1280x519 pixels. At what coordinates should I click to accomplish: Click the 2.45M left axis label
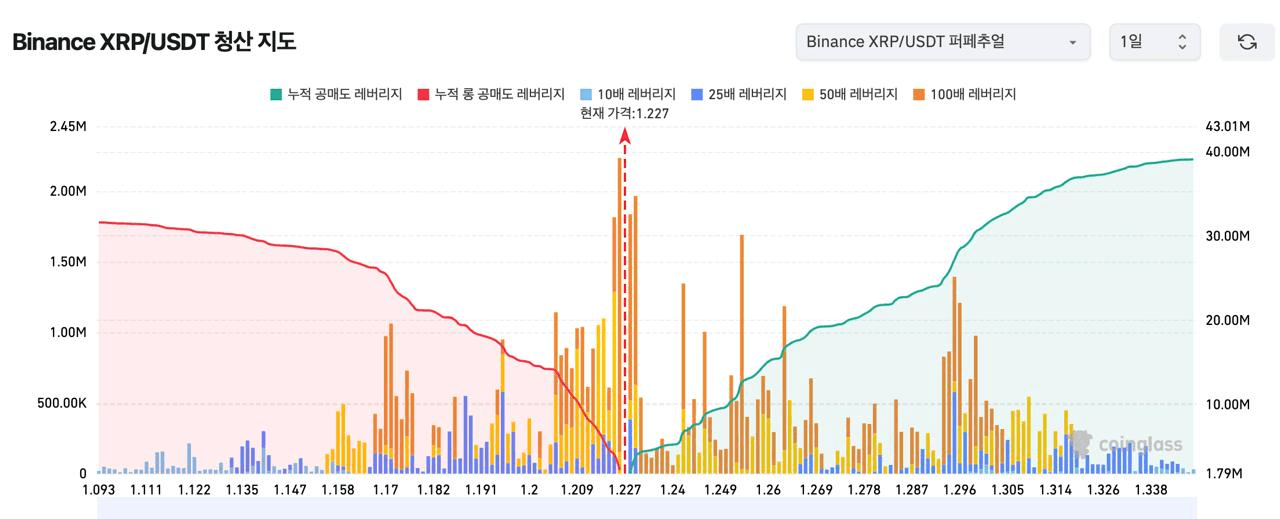pos(67,126)
